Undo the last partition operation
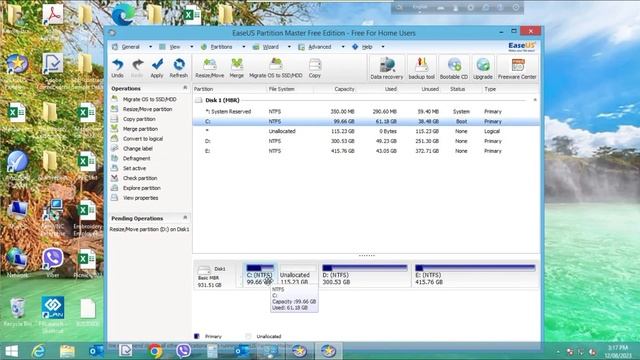 click(118, 68)
